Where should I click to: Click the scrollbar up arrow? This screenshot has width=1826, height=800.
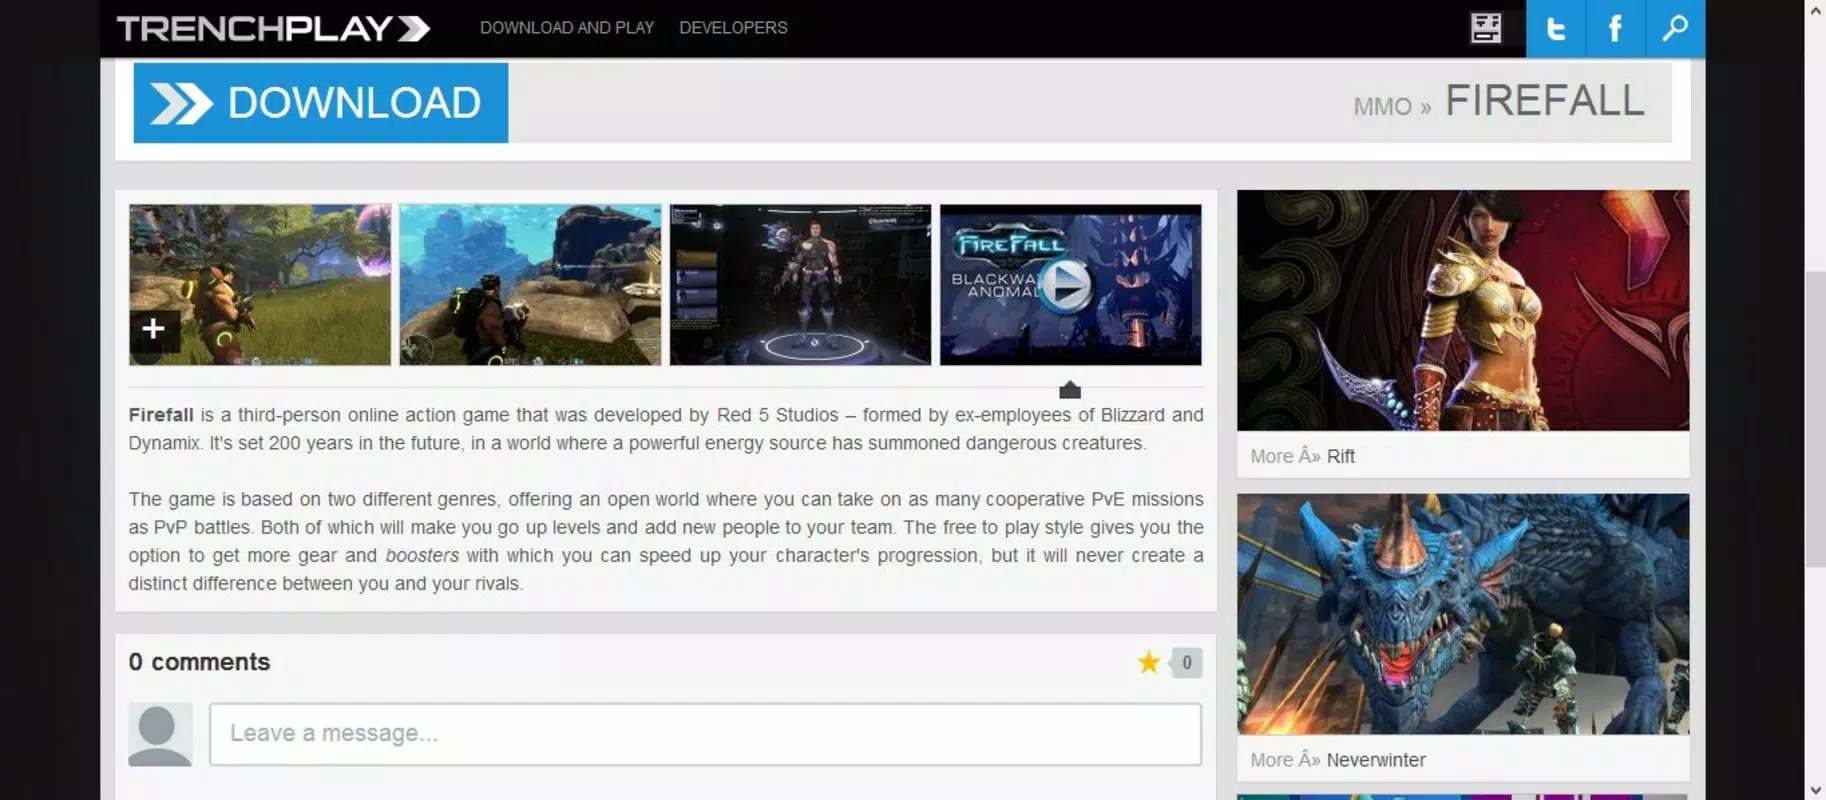click(x=1816, y=11)
